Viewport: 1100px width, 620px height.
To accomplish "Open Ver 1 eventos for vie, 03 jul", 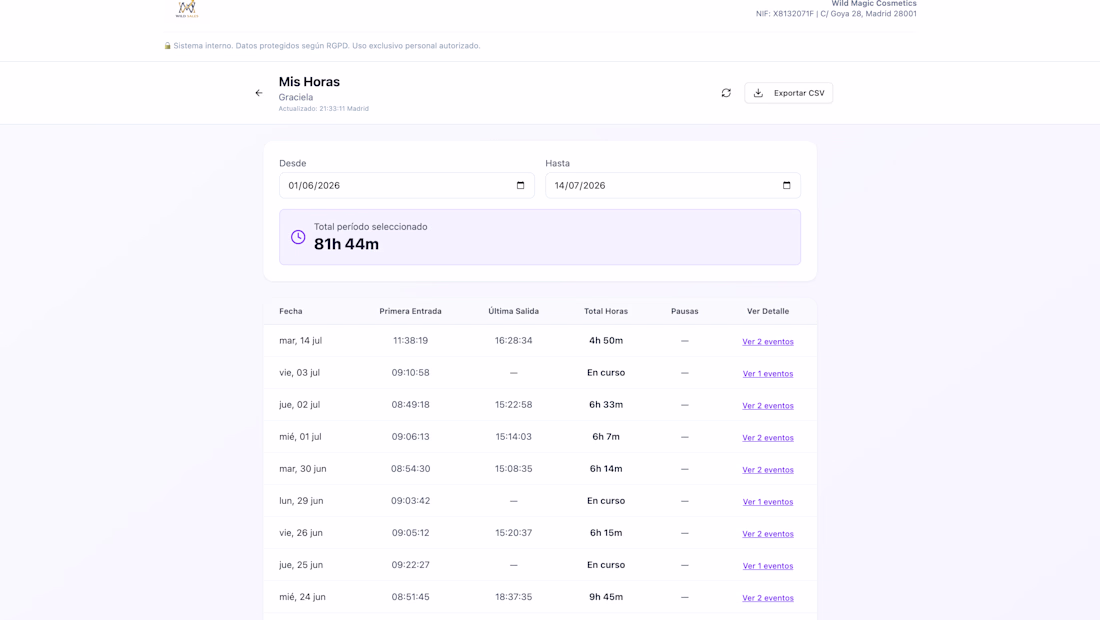I will coord(767,373).
